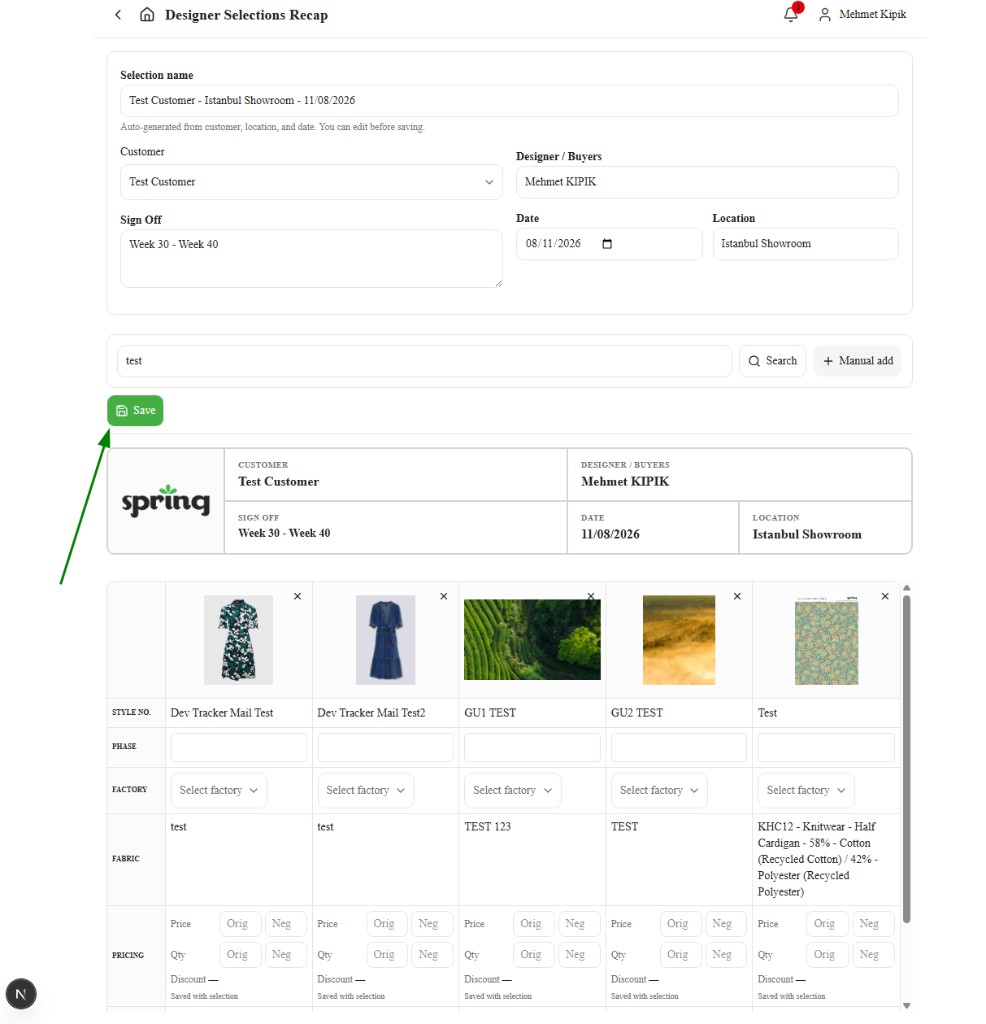Click the round N badge icon

[21, 993]
